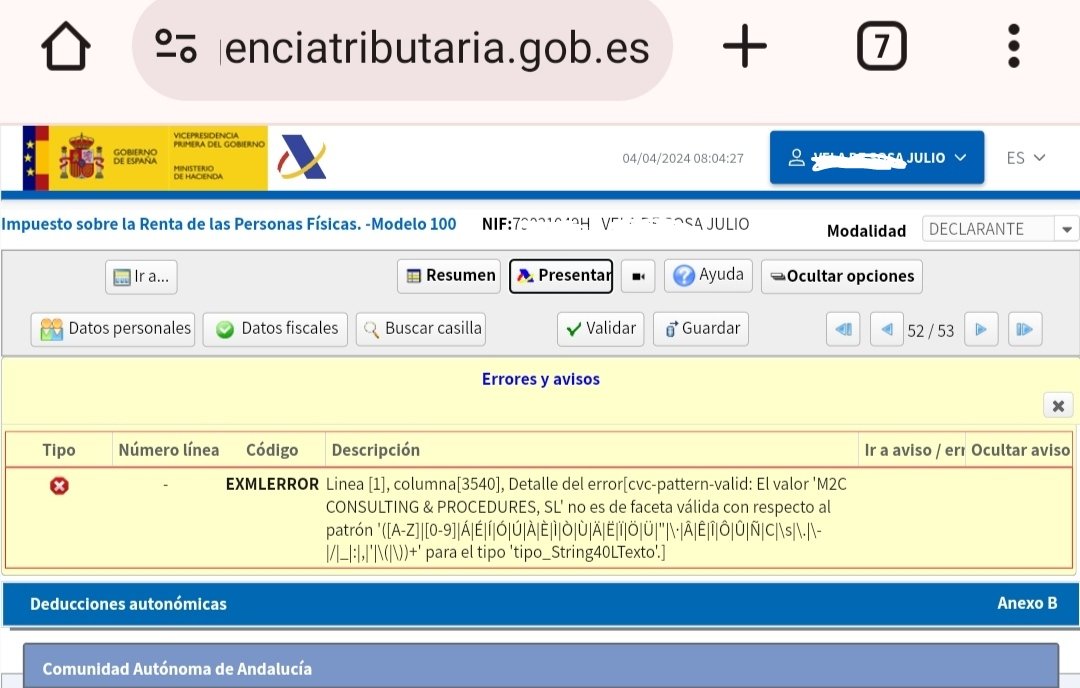Viewport: 1080px width, 688px height.
Task: Tap the agenciatributaria.gob.es address bar
Action: tap(402, 48)
